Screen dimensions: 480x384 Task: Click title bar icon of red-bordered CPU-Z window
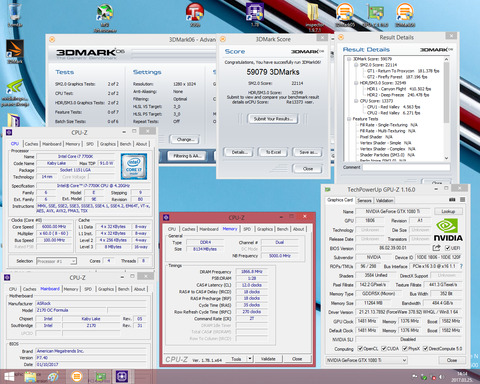166,217
